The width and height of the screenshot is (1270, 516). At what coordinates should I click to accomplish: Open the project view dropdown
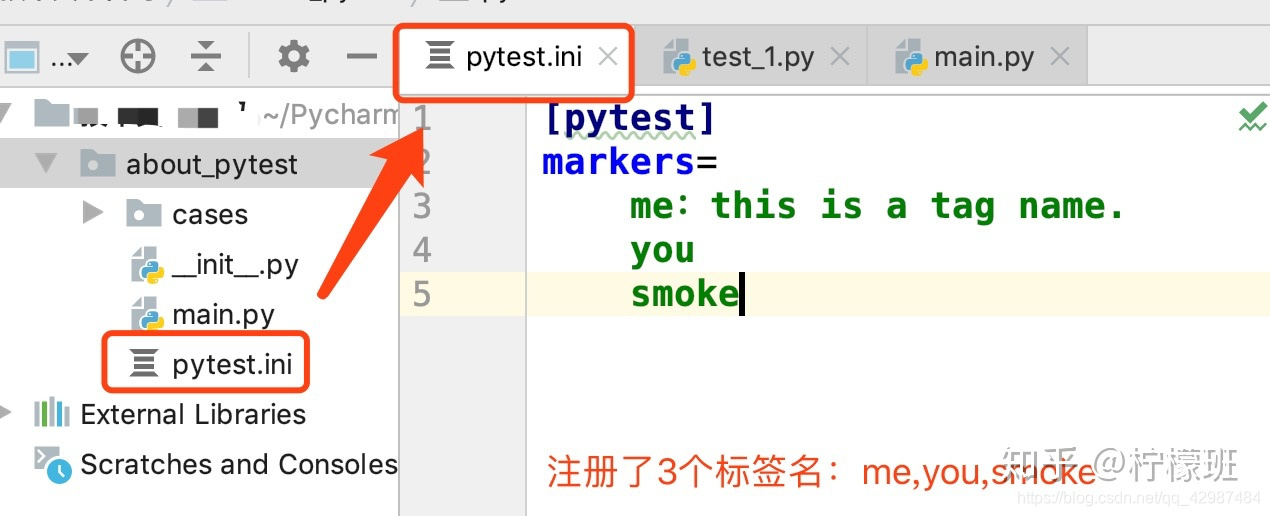[x=70, y=57]
